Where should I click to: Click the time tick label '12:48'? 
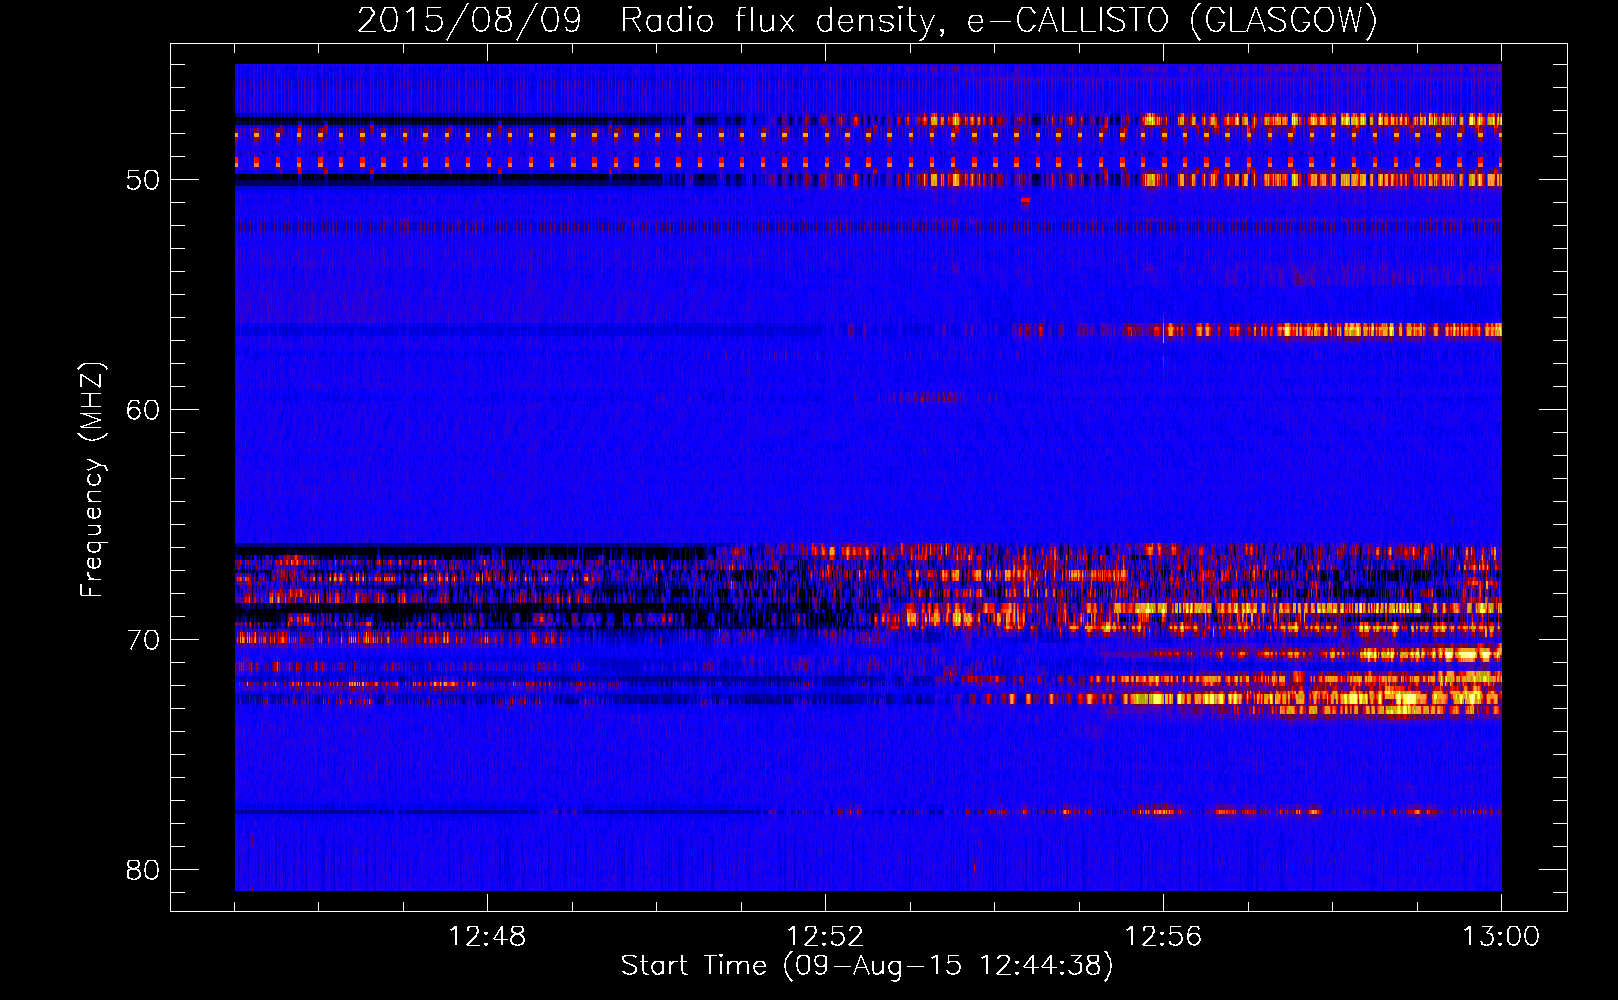487,937
